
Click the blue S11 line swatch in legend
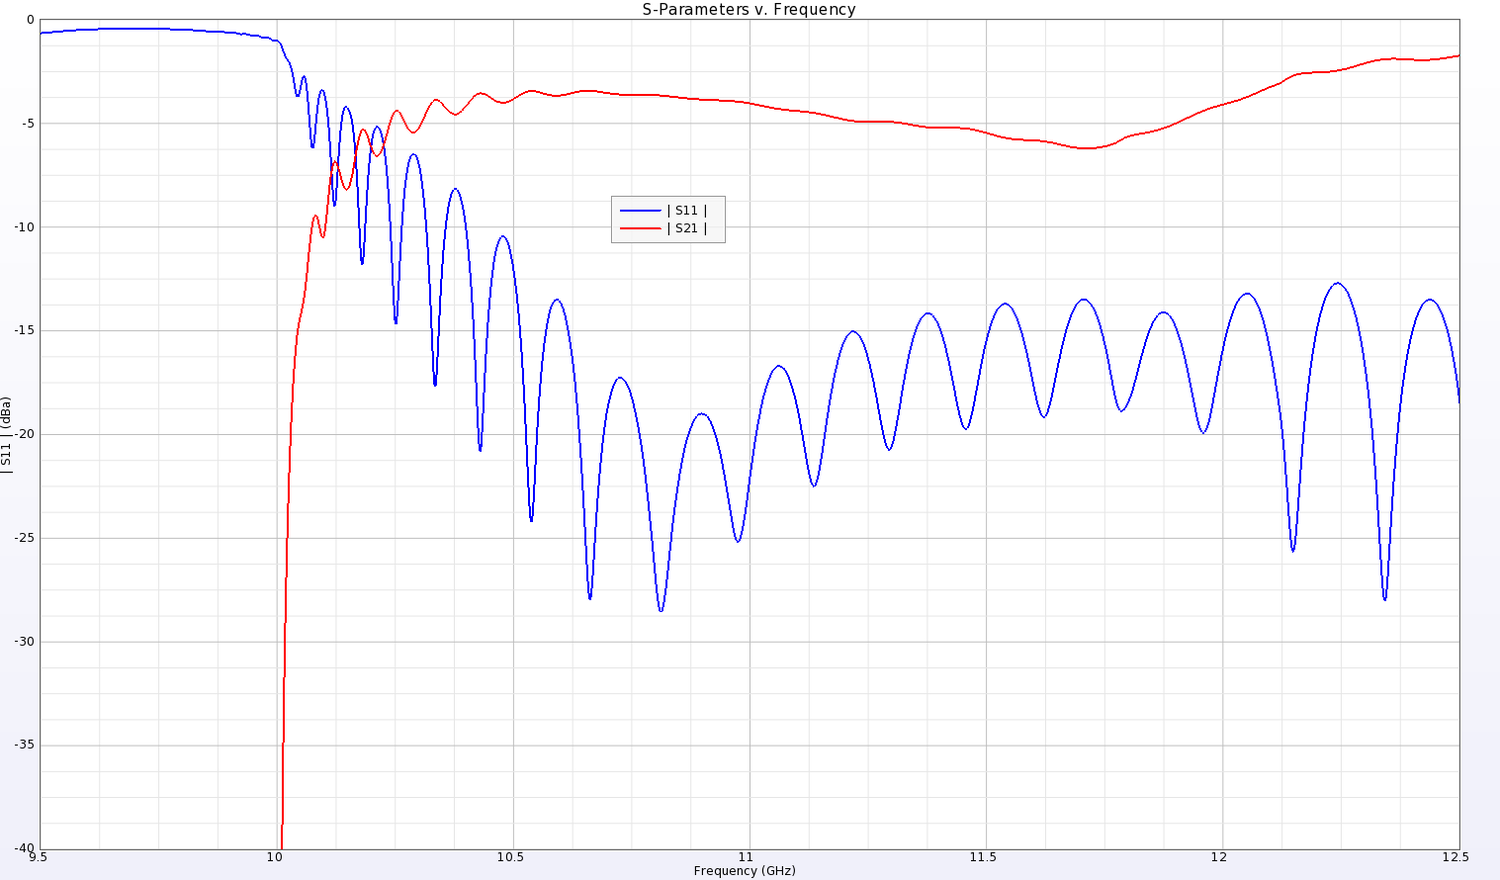[x=640, y=210]
